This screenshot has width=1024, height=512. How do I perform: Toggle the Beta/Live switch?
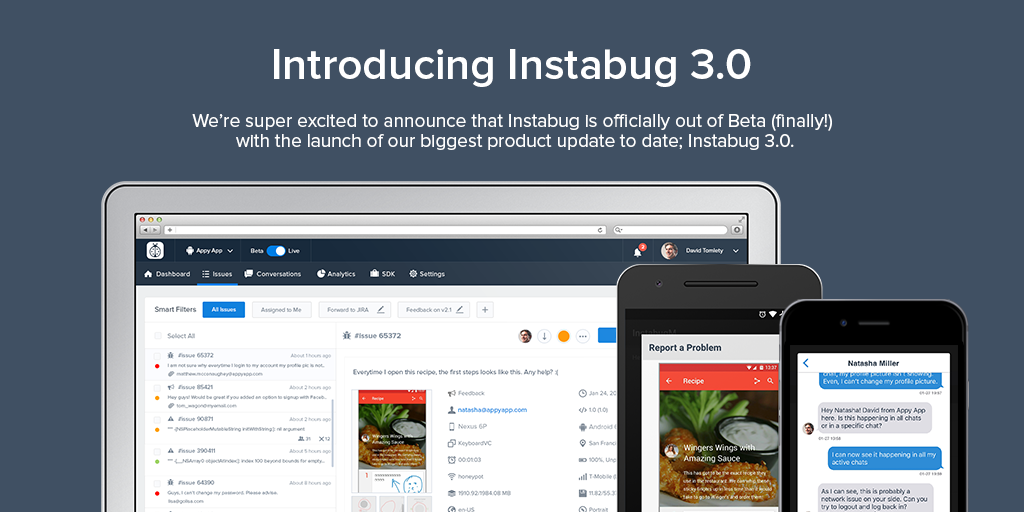(x=276, y=251)
